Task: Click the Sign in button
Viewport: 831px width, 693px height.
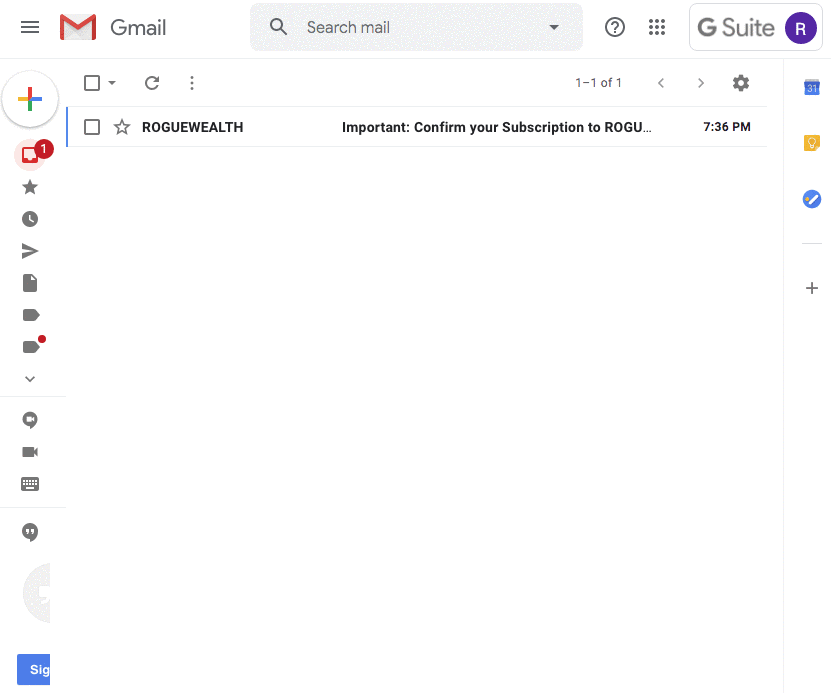Action: [33, 669]
